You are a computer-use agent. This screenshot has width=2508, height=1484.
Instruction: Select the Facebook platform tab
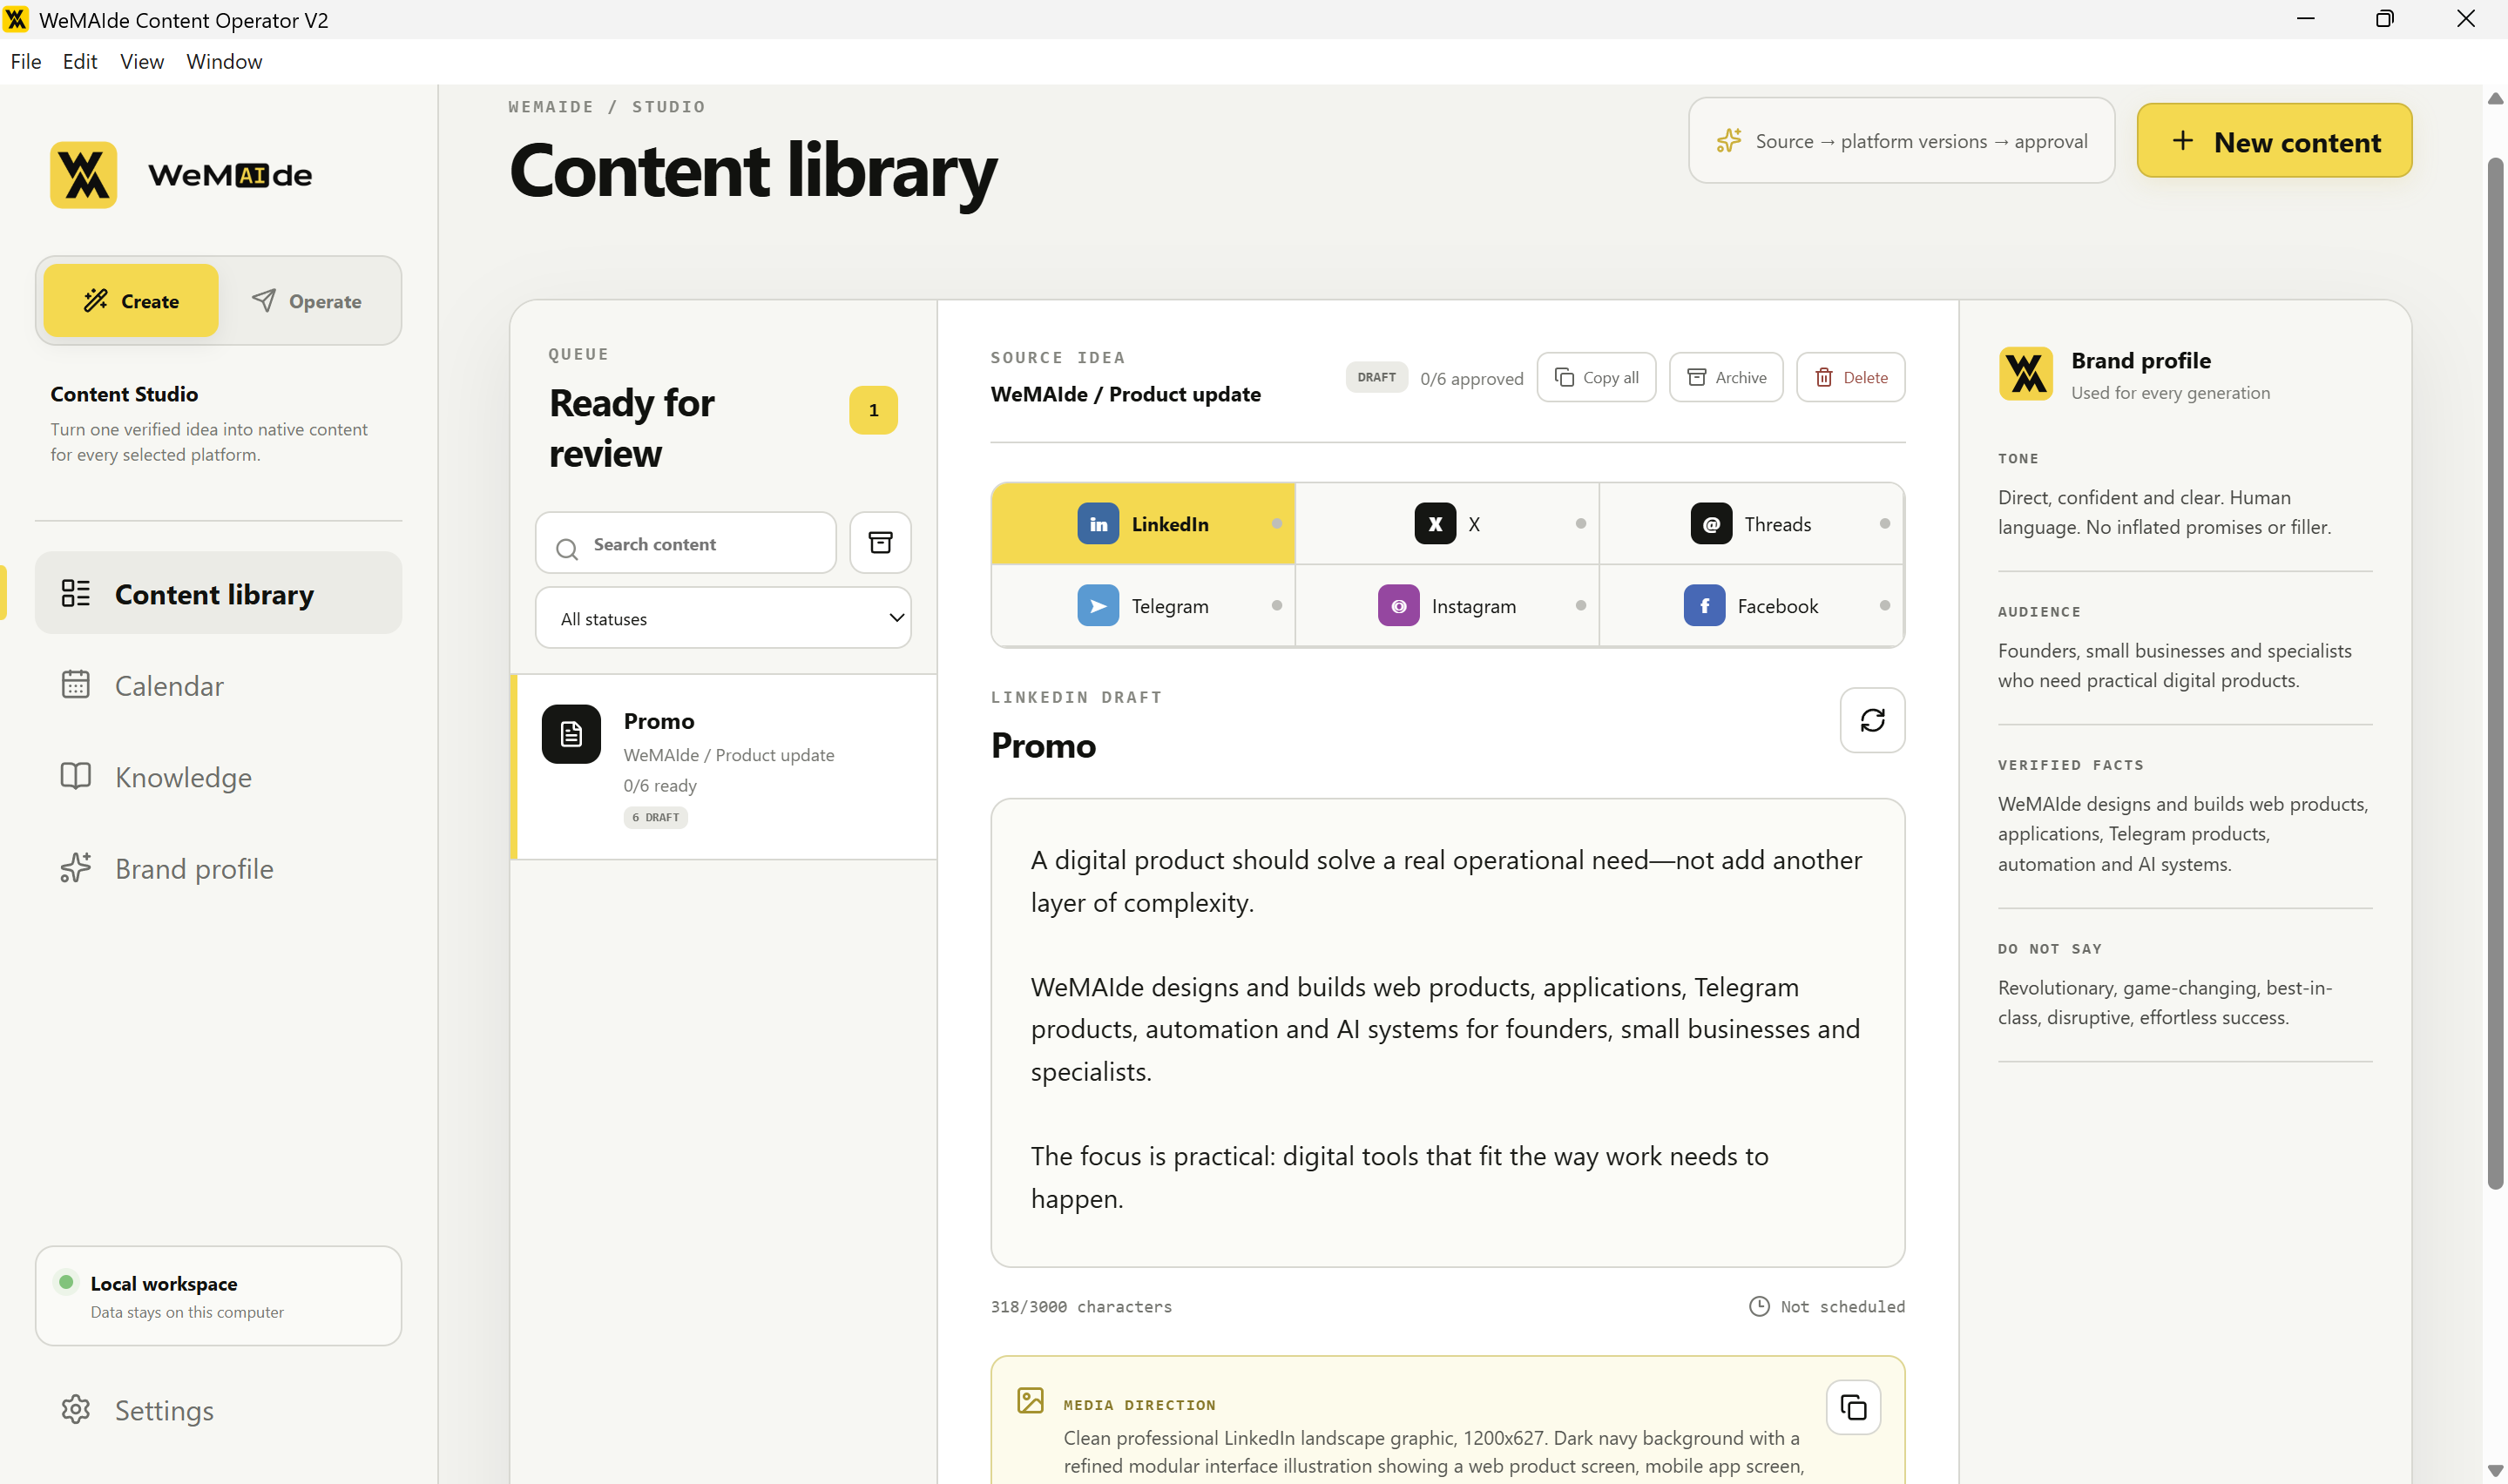pos(1751,606)
